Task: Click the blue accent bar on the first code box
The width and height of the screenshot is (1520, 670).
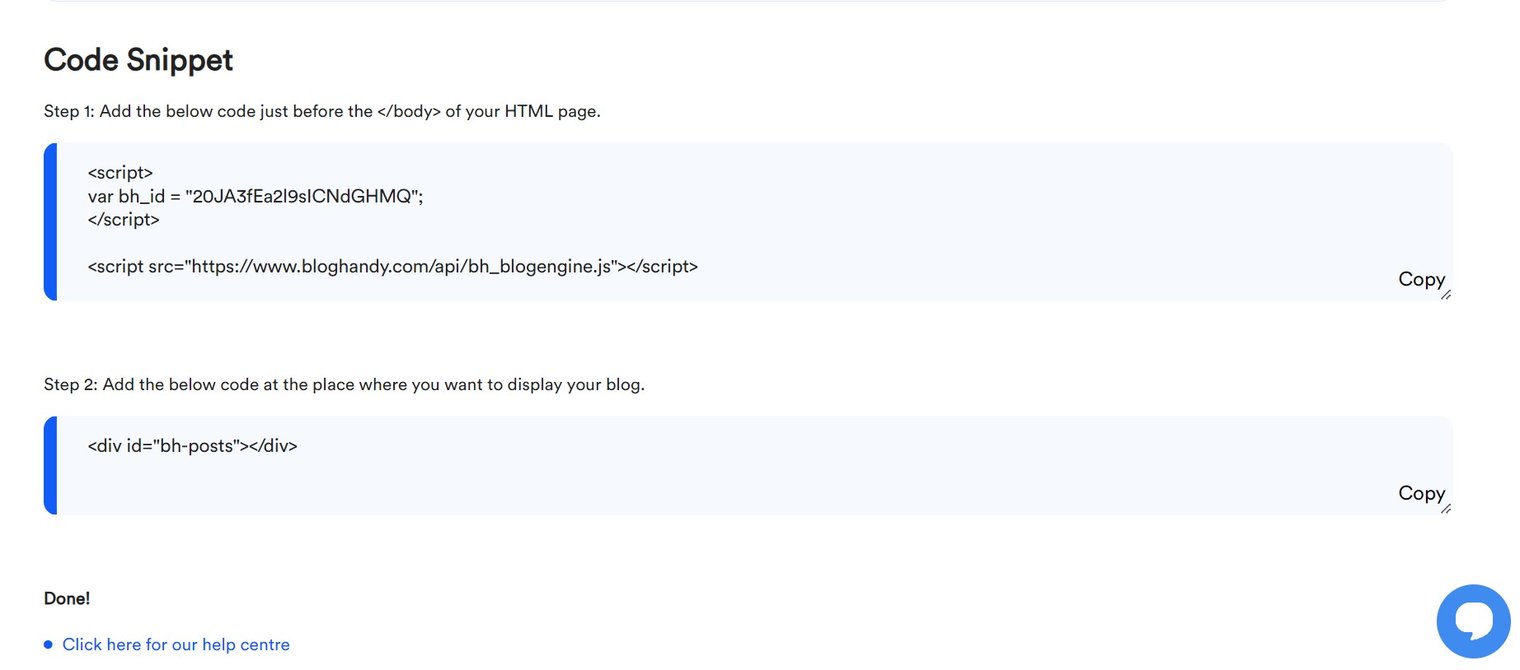Action: pos(49,220)
